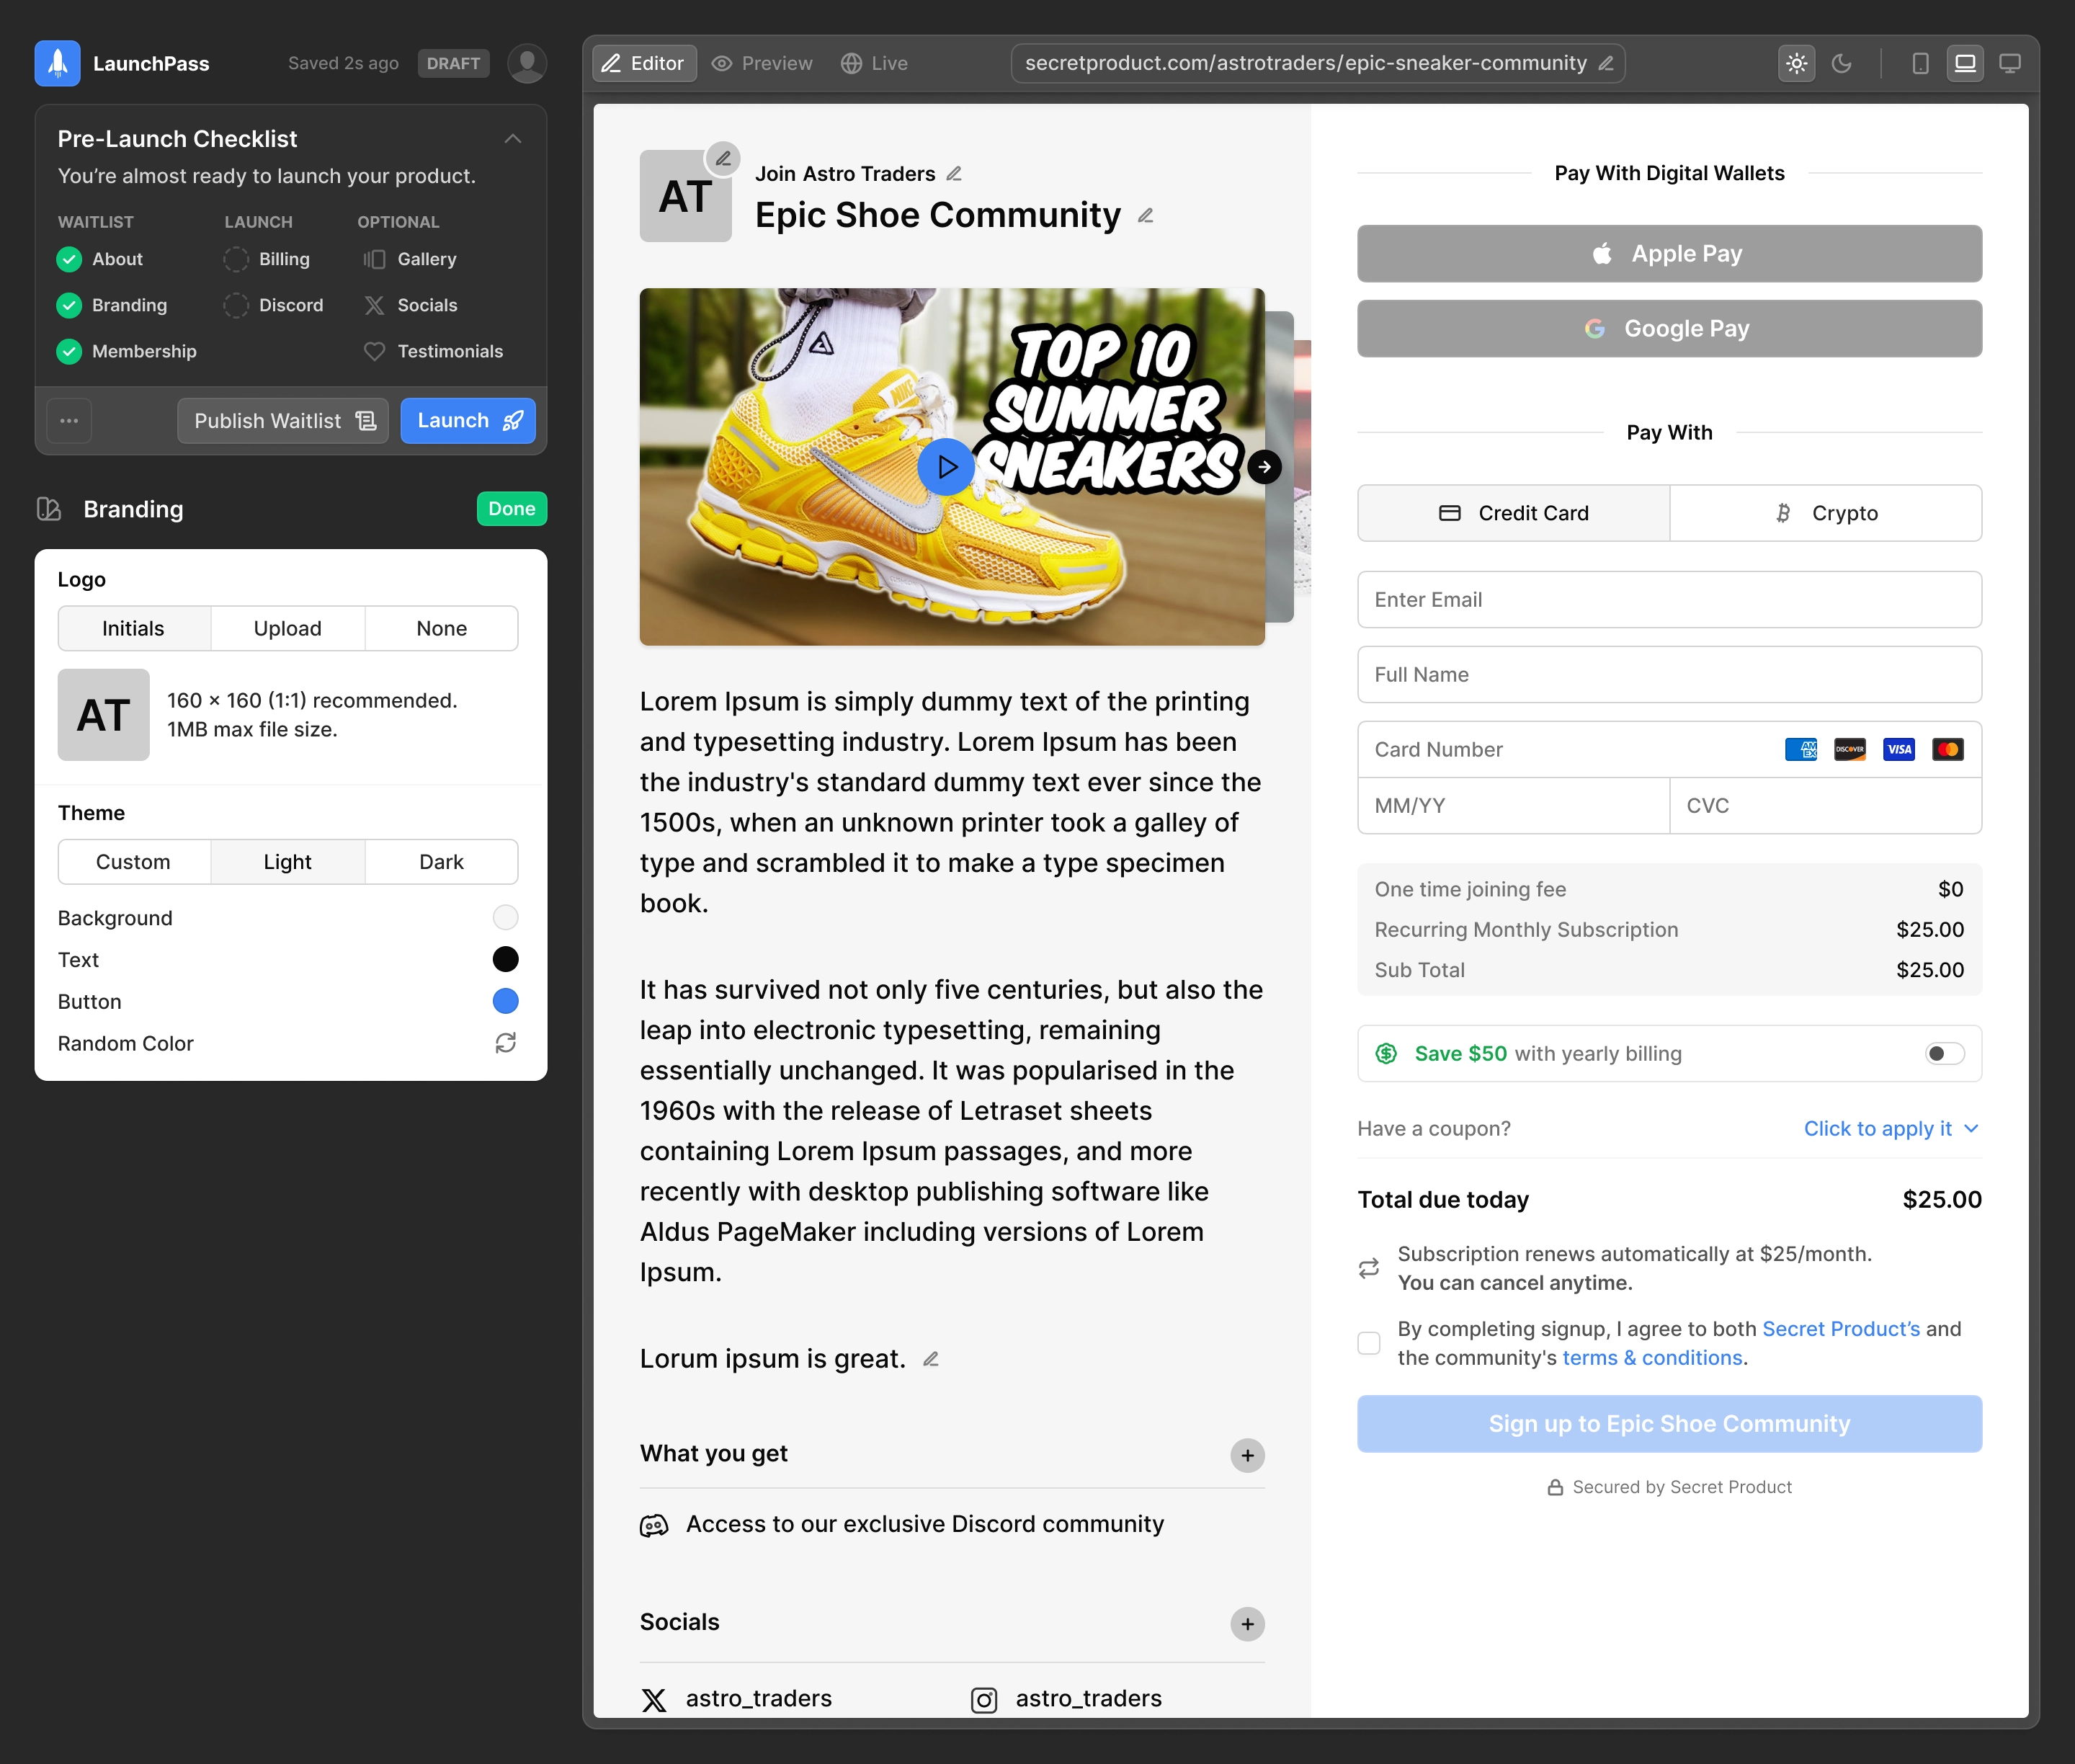Switch to light mode sun icon
2075x1764 pixels.
(1797, 63)
